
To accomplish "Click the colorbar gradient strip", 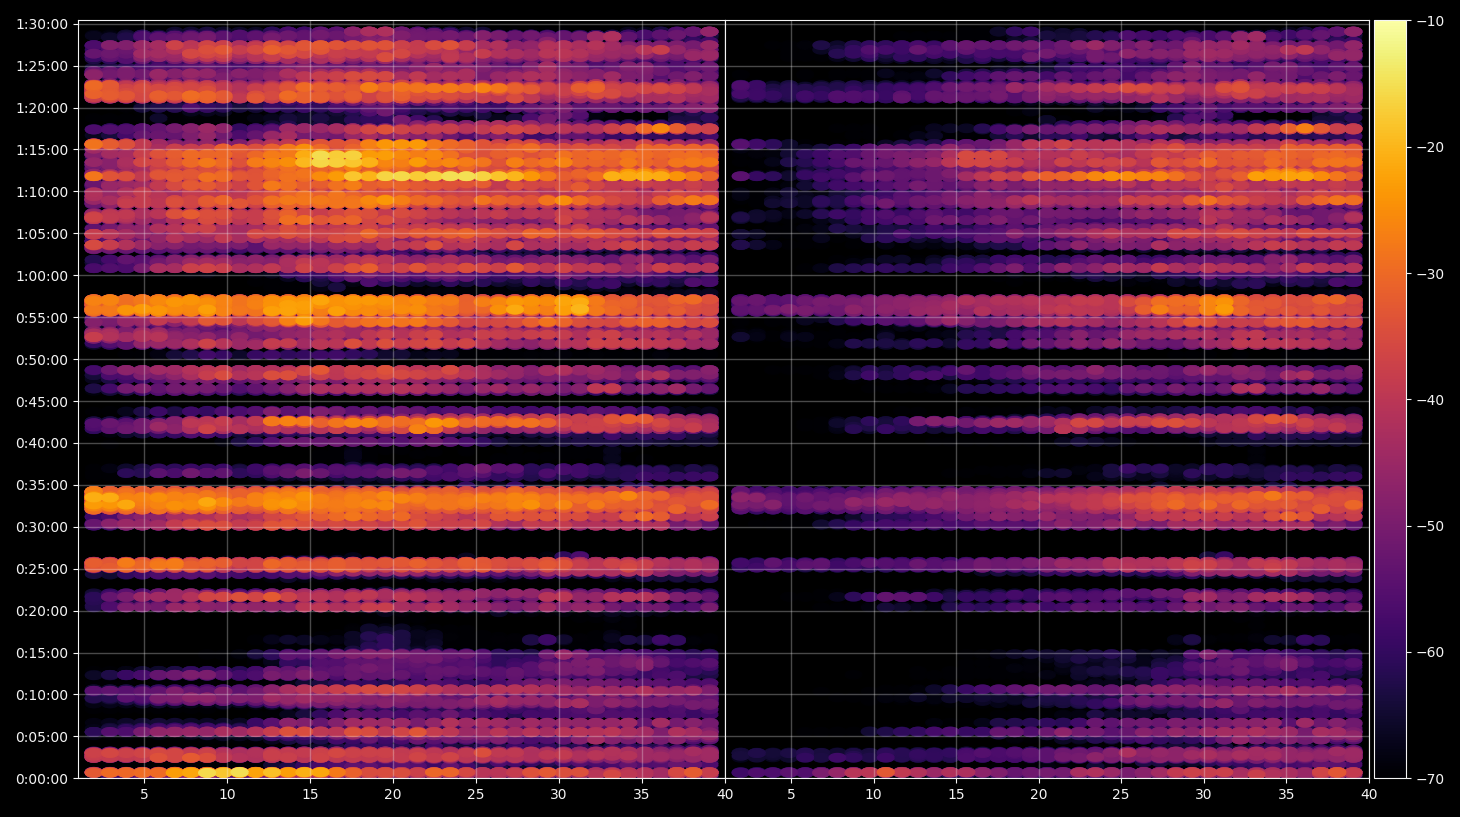I will point(1390,399).
